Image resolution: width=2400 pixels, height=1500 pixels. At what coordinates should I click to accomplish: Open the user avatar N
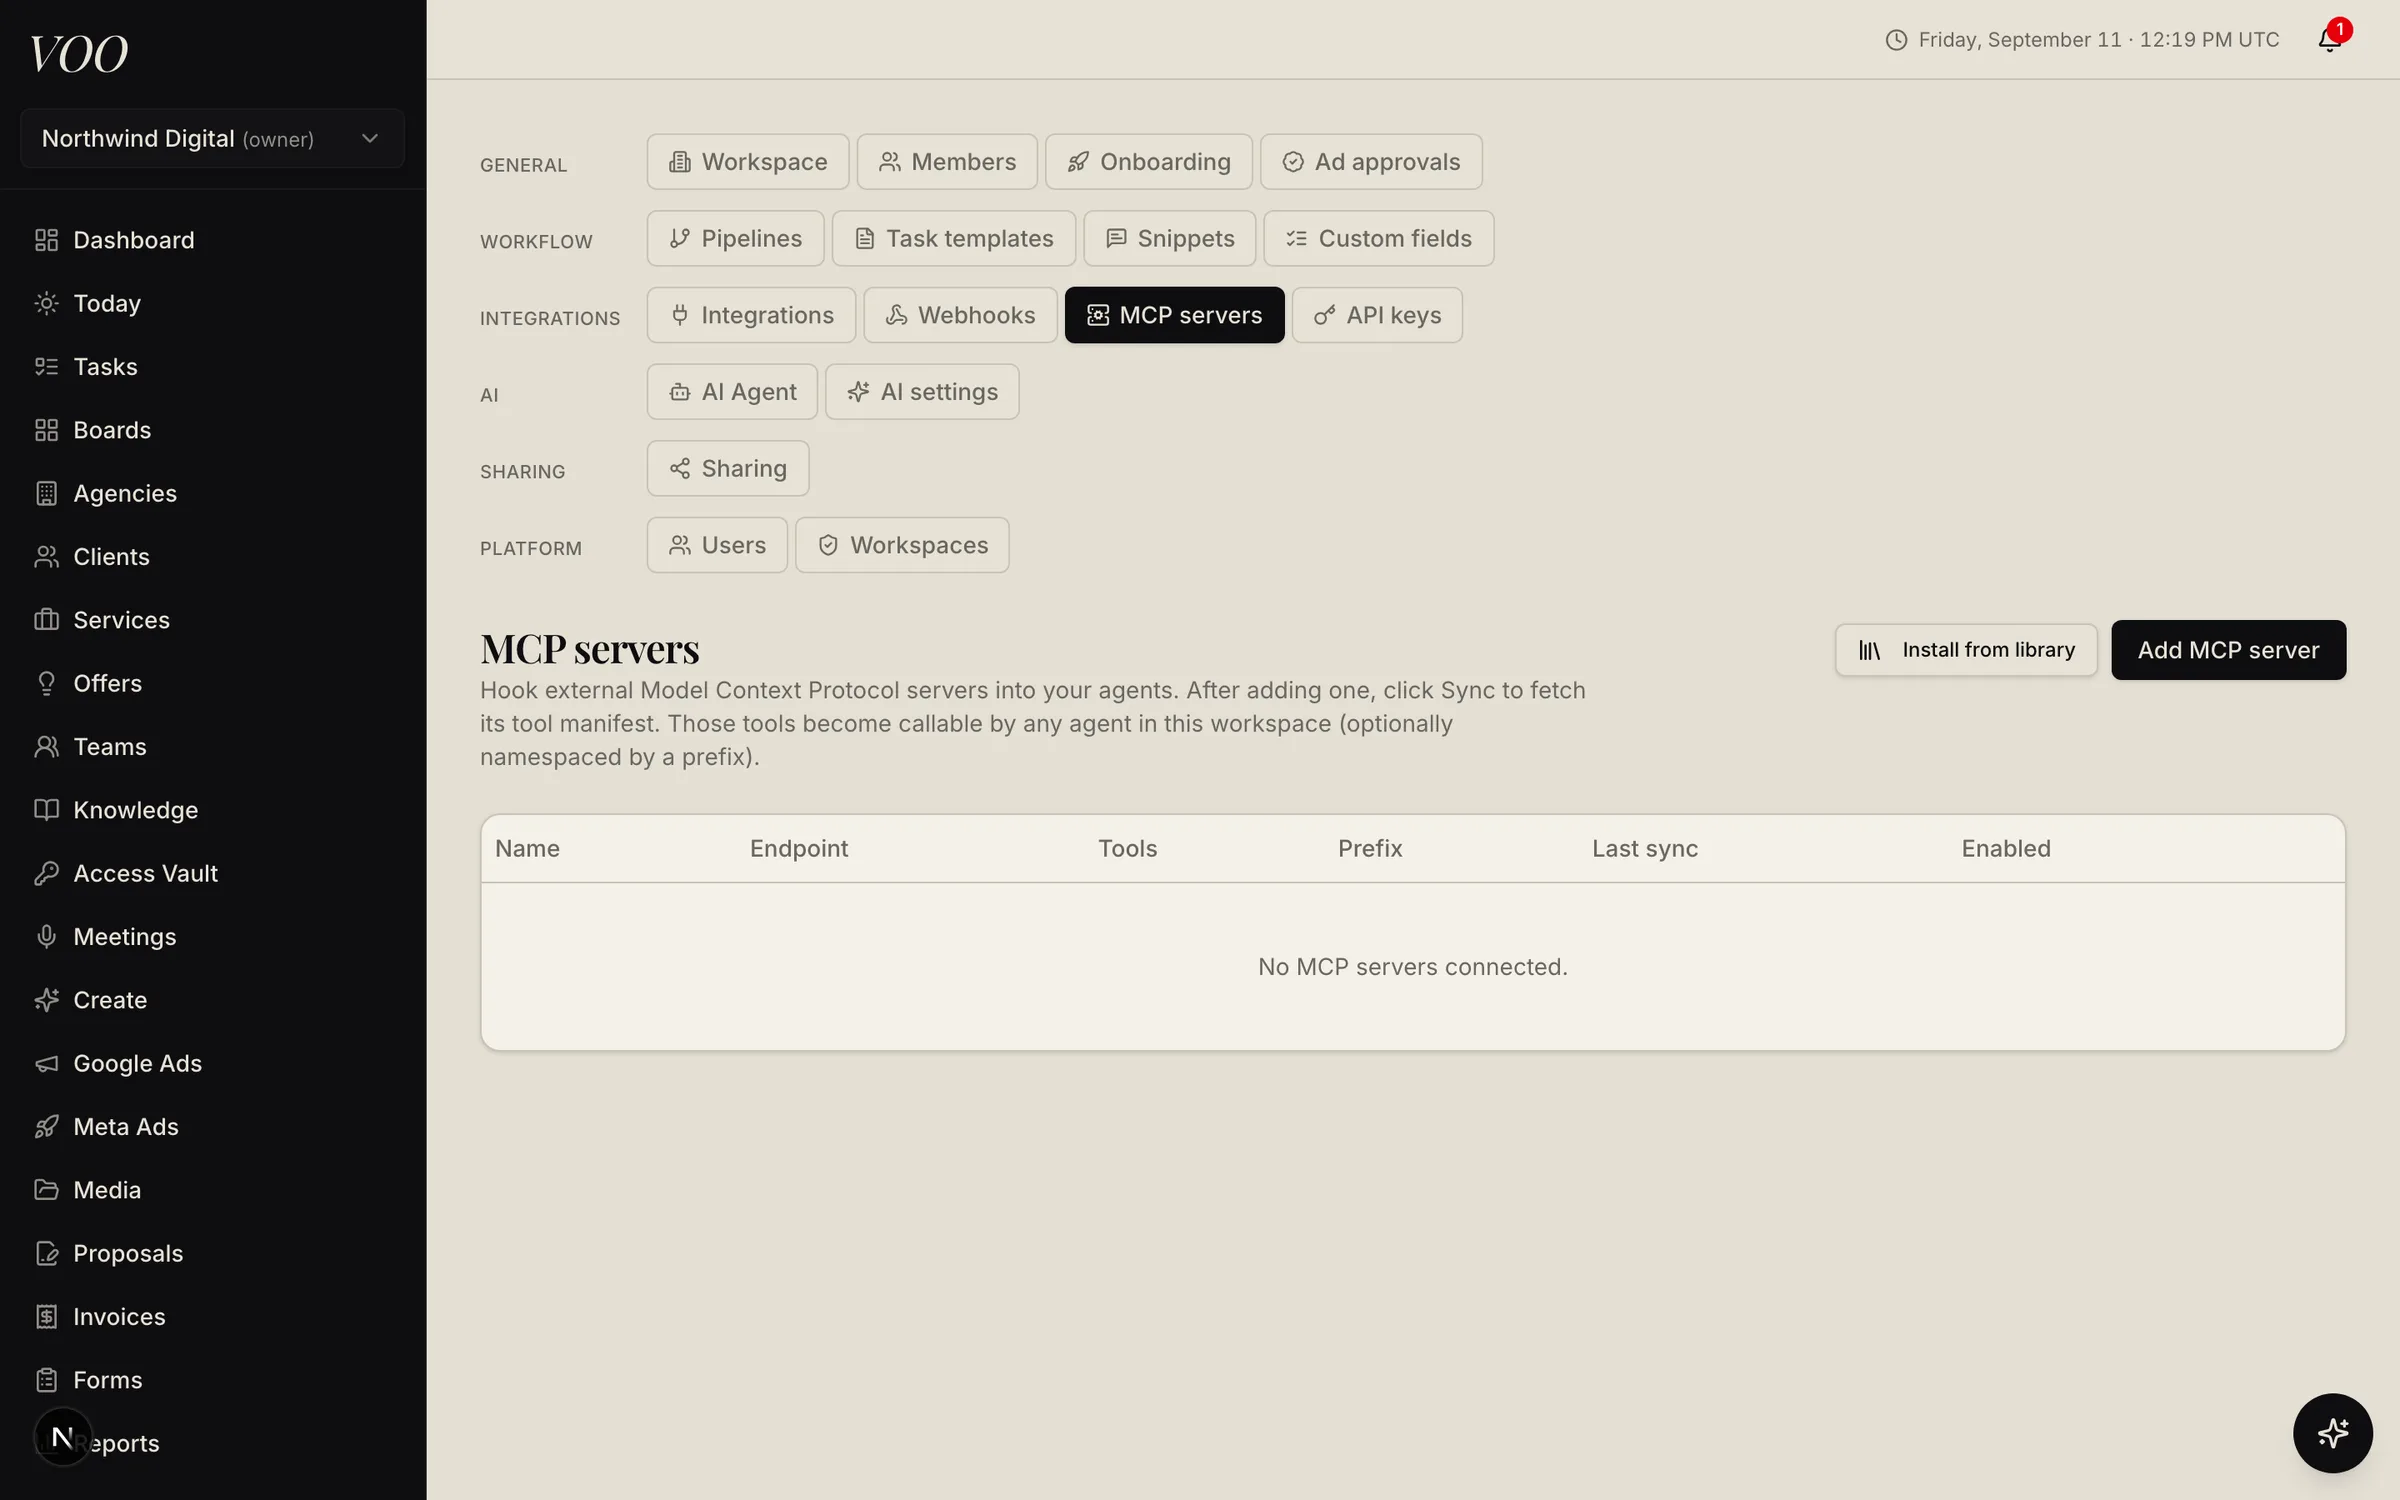(x=62, y=1437)
